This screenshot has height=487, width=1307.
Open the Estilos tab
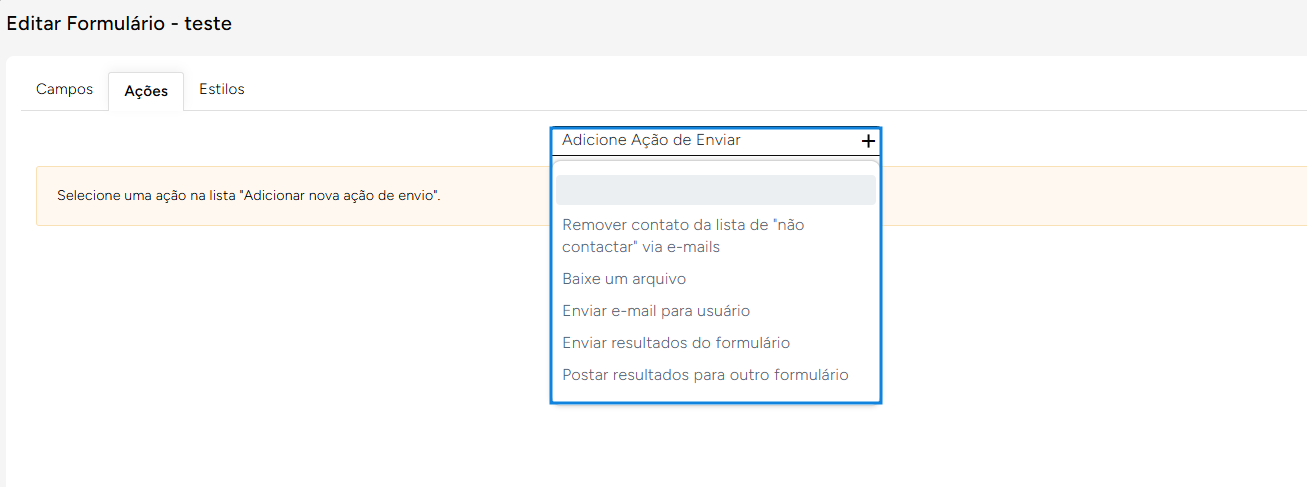tap(222, 90)
